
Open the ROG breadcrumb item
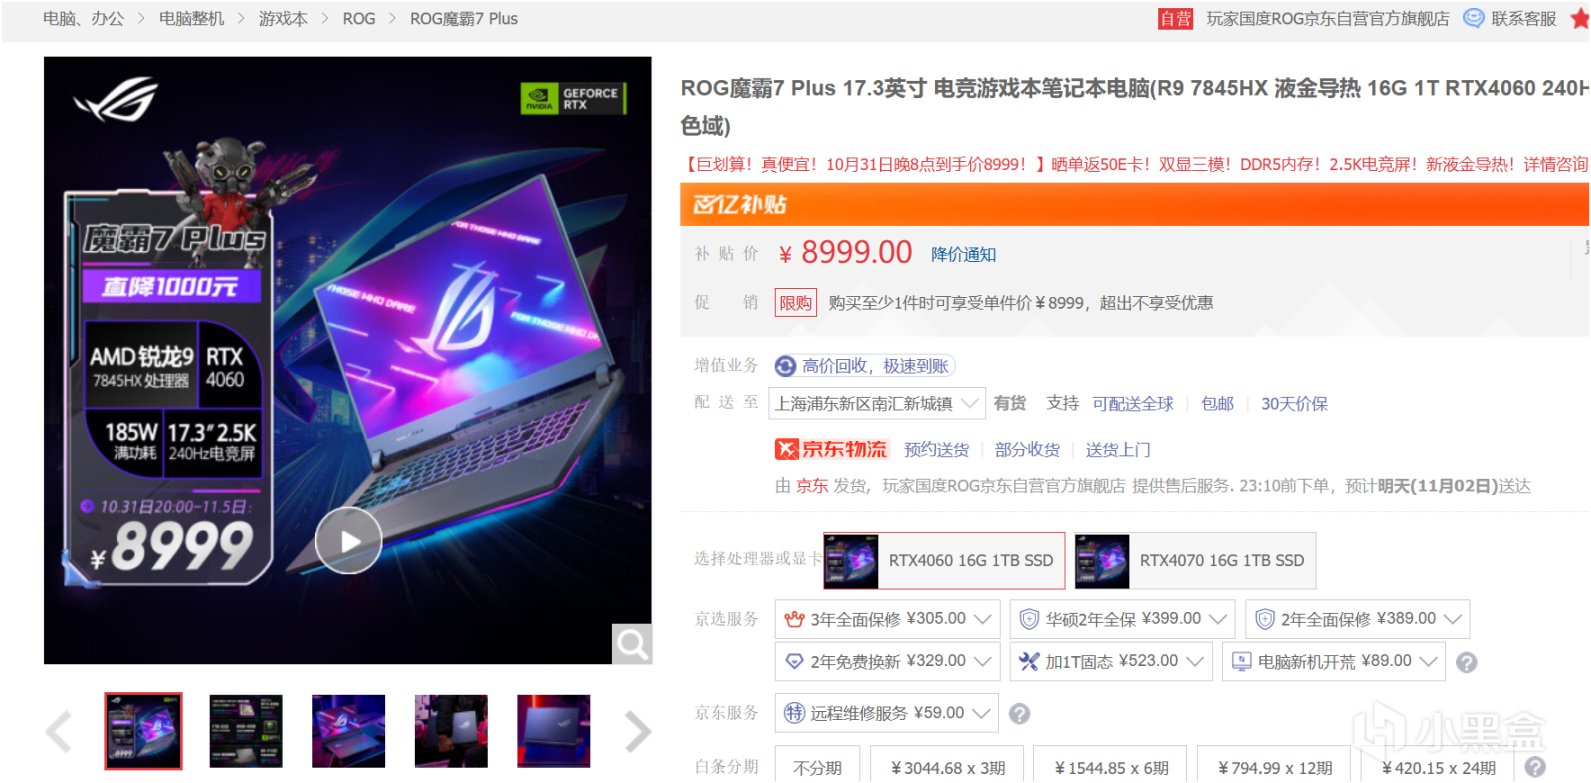[x=359, y=18]
